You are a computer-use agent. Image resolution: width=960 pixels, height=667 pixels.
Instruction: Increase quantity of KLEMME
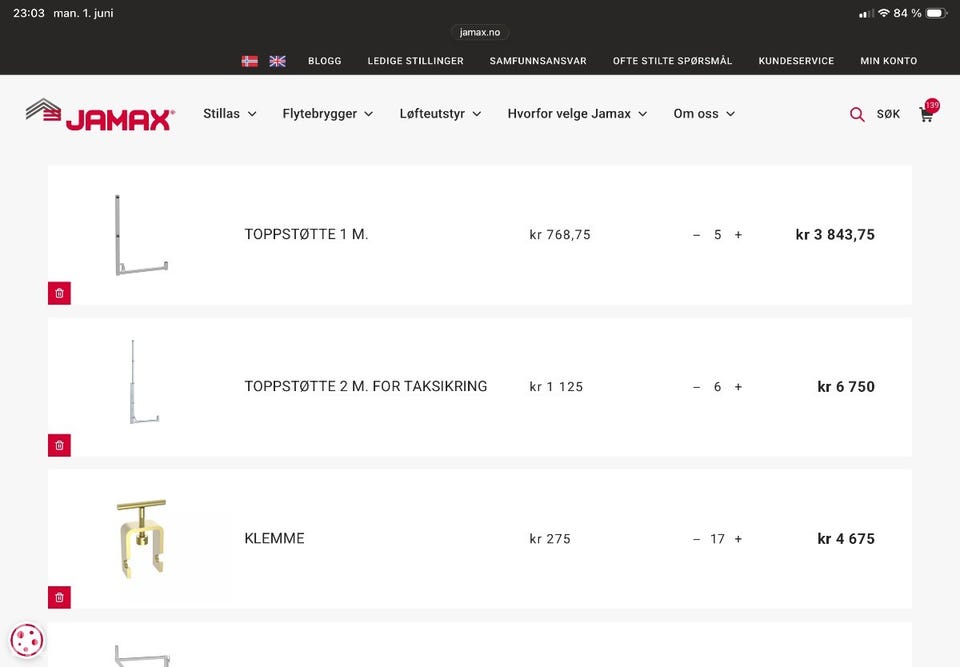(738, 538)
